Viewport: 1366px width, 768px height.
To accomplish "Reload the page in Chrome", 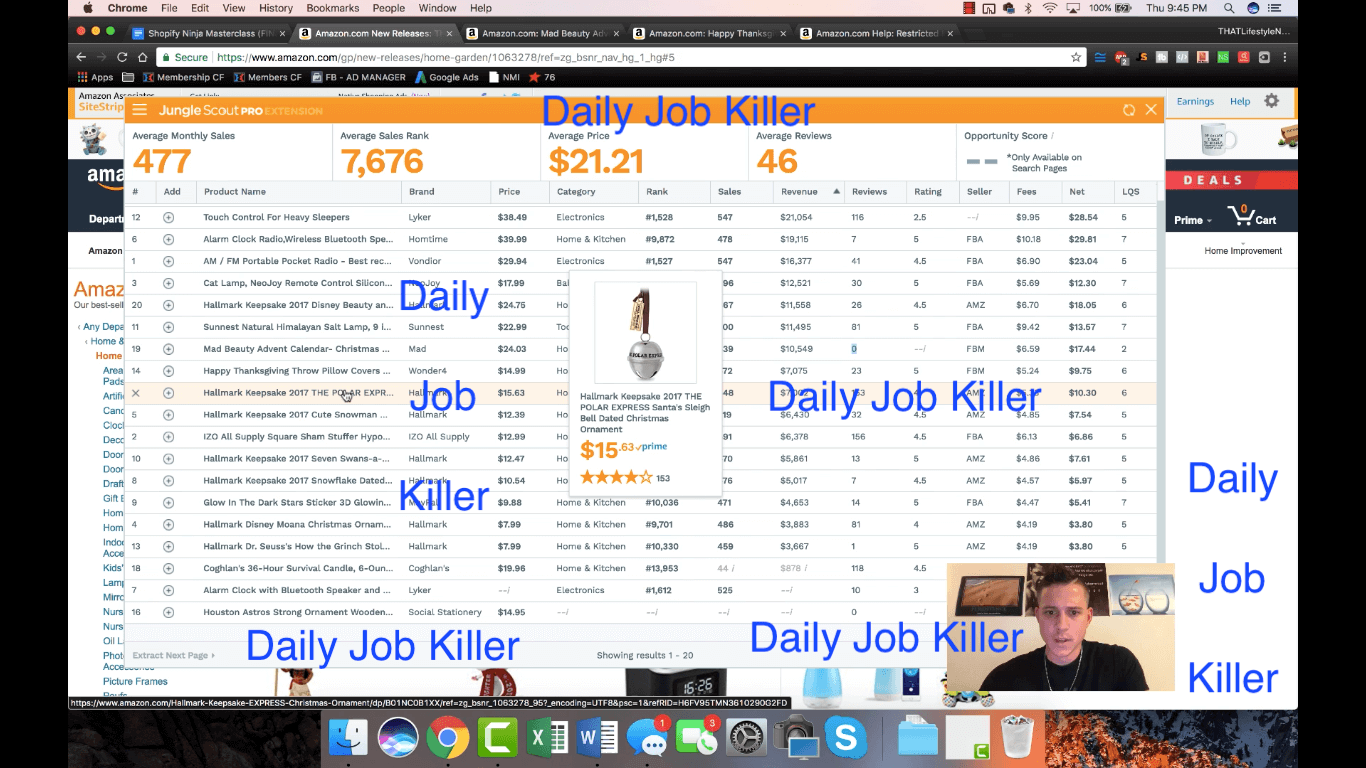I will [123, 57].
